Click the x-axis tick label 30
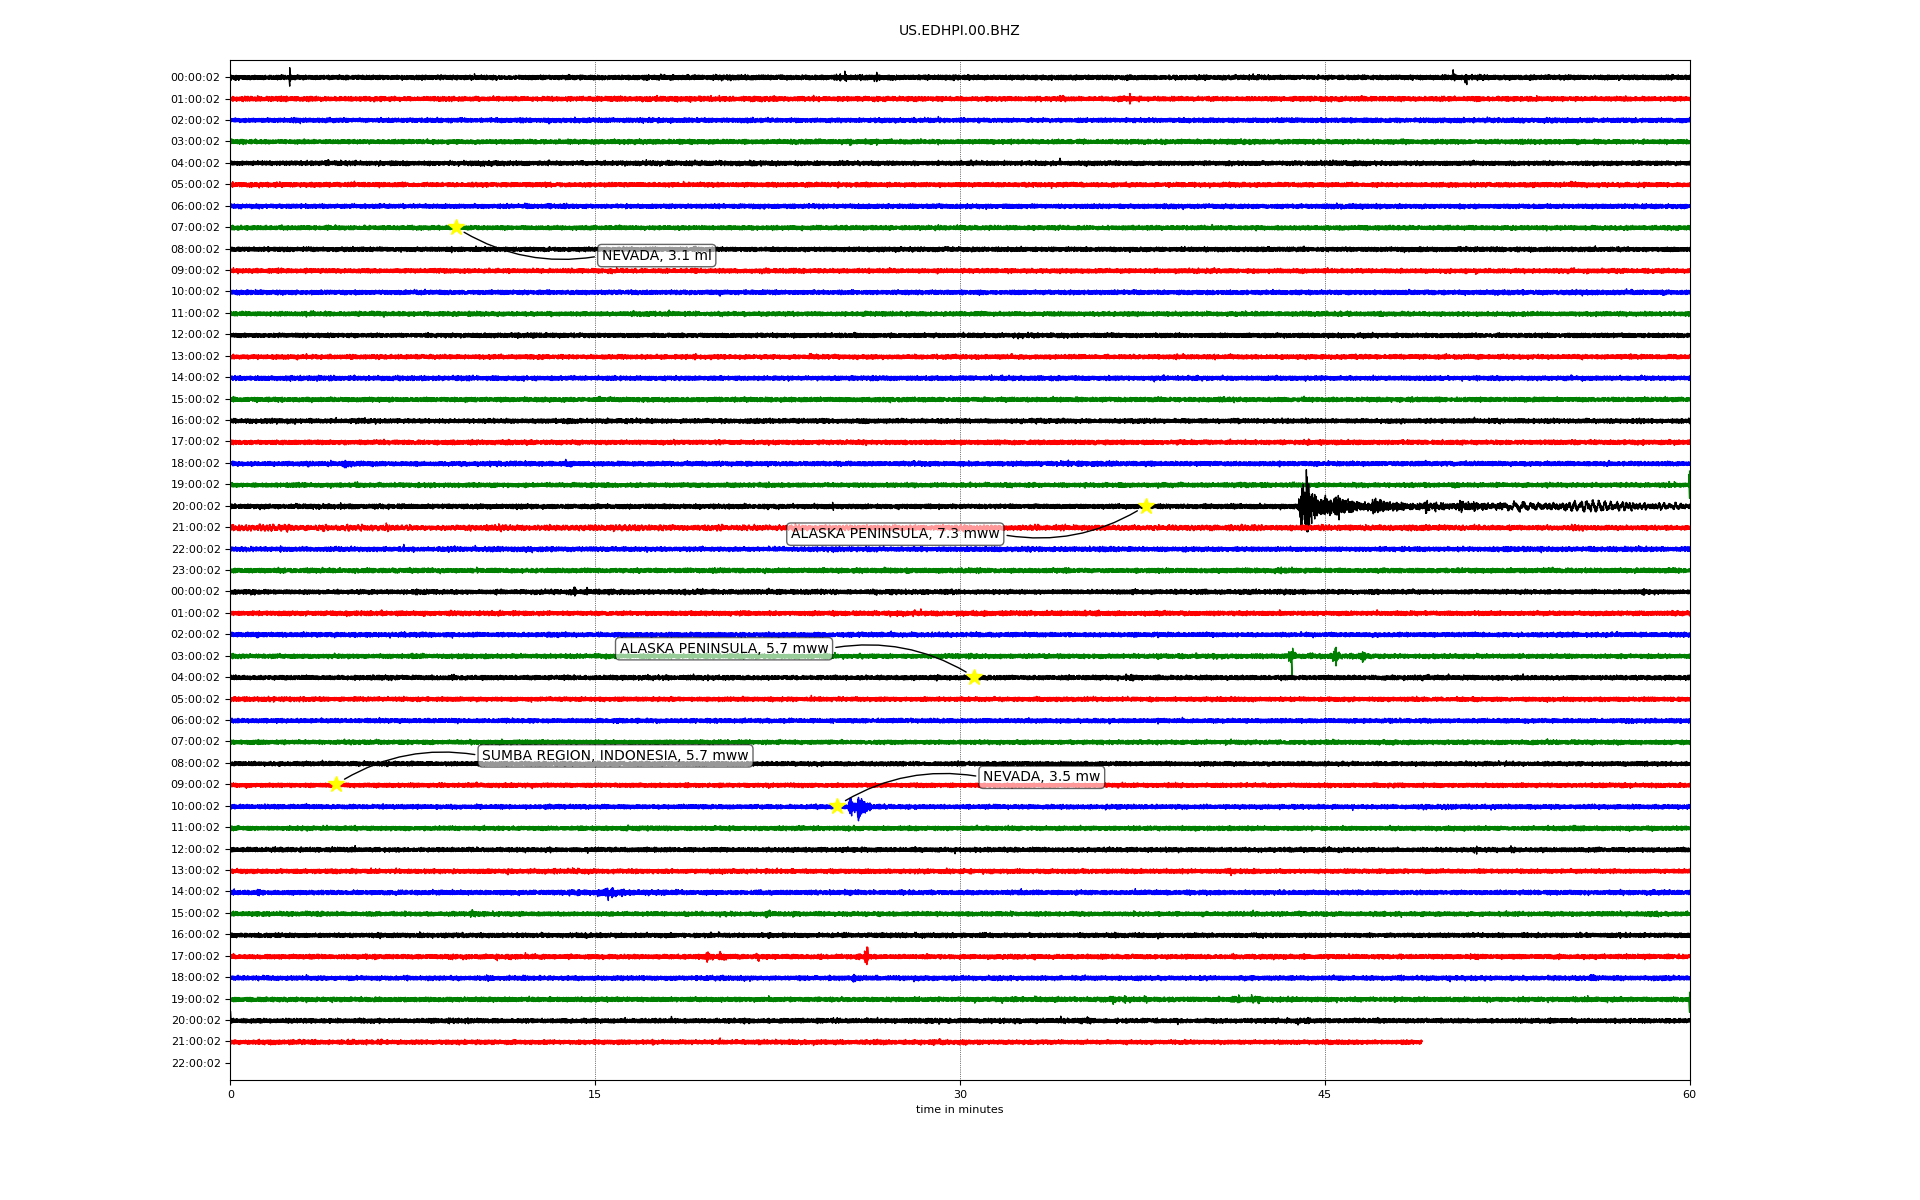This screenshot has width=1920, height=1200. click(960, 1094)
